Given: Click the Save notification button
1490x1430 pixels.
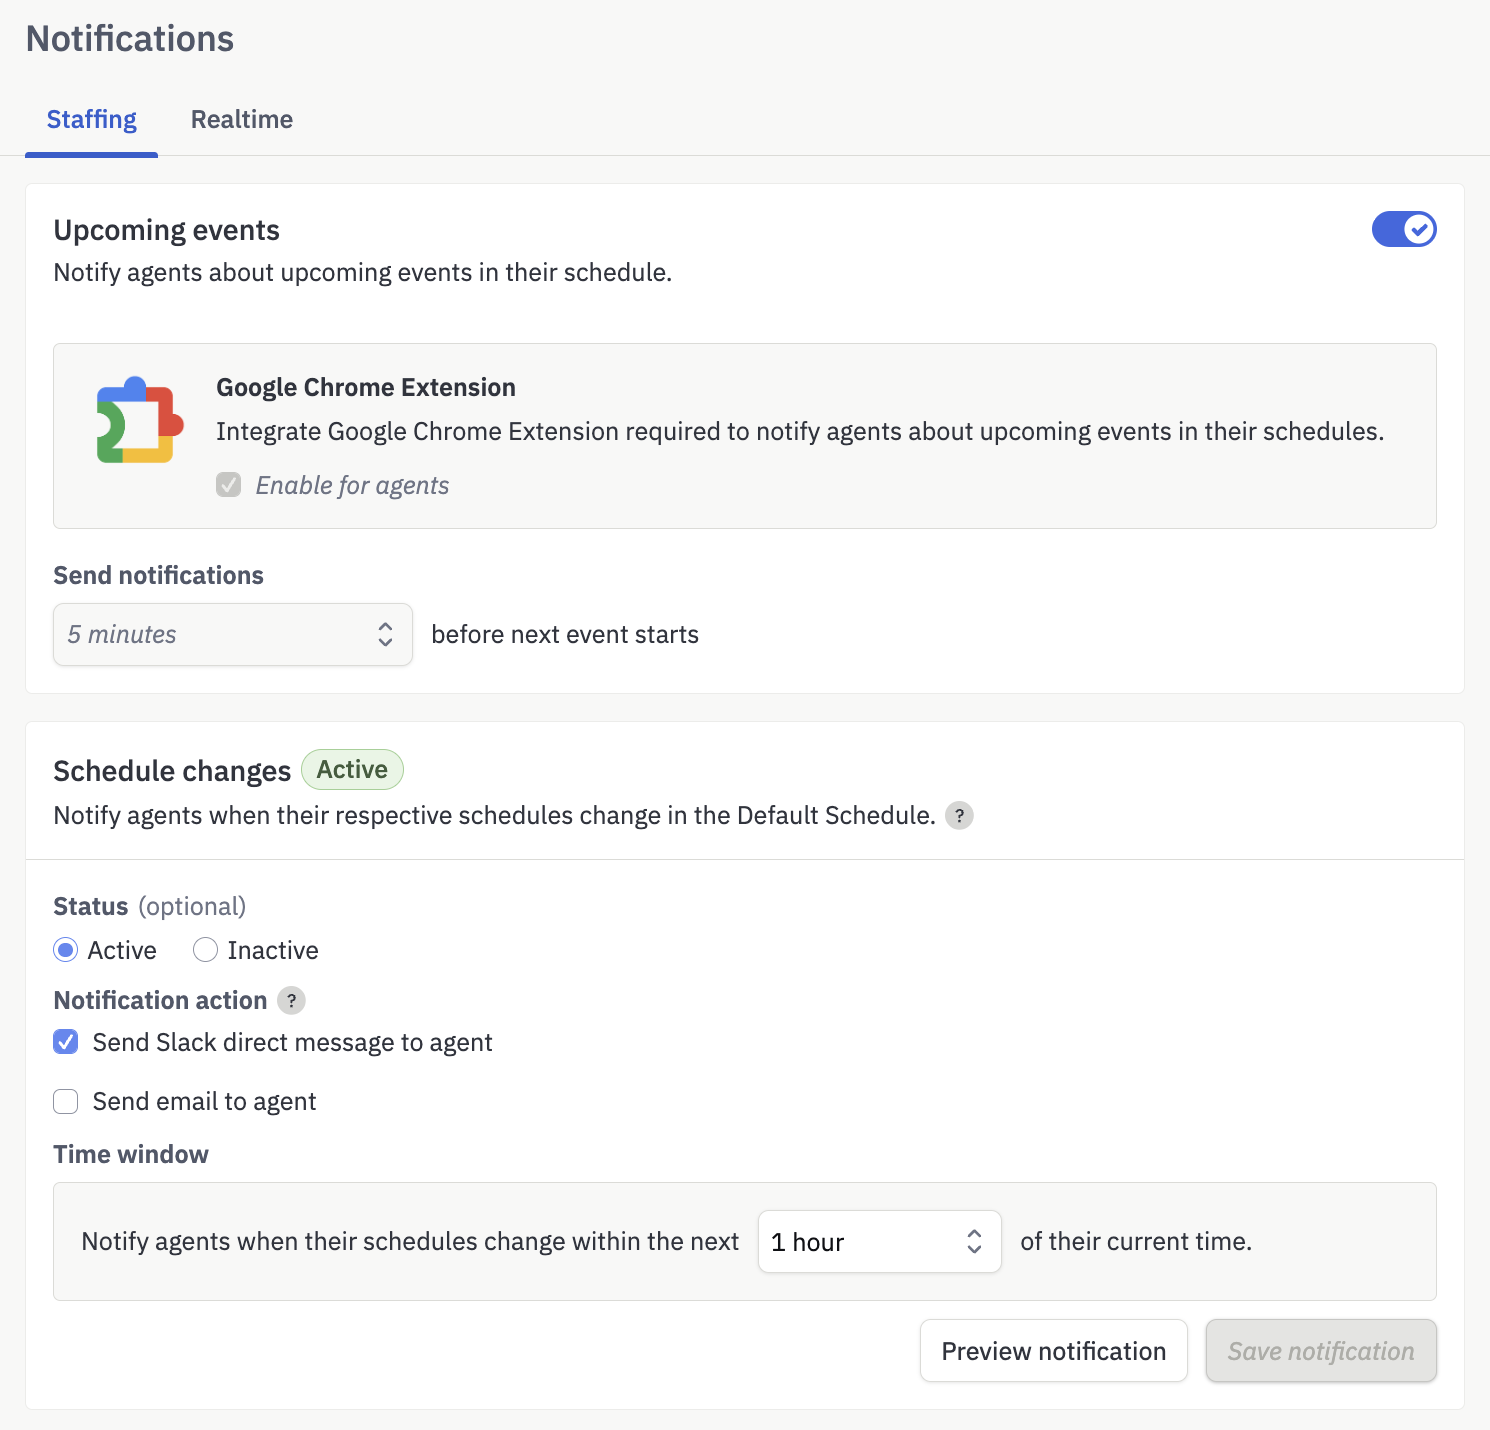Looking at the screenshot, I should click(x=1321, y=1351).
